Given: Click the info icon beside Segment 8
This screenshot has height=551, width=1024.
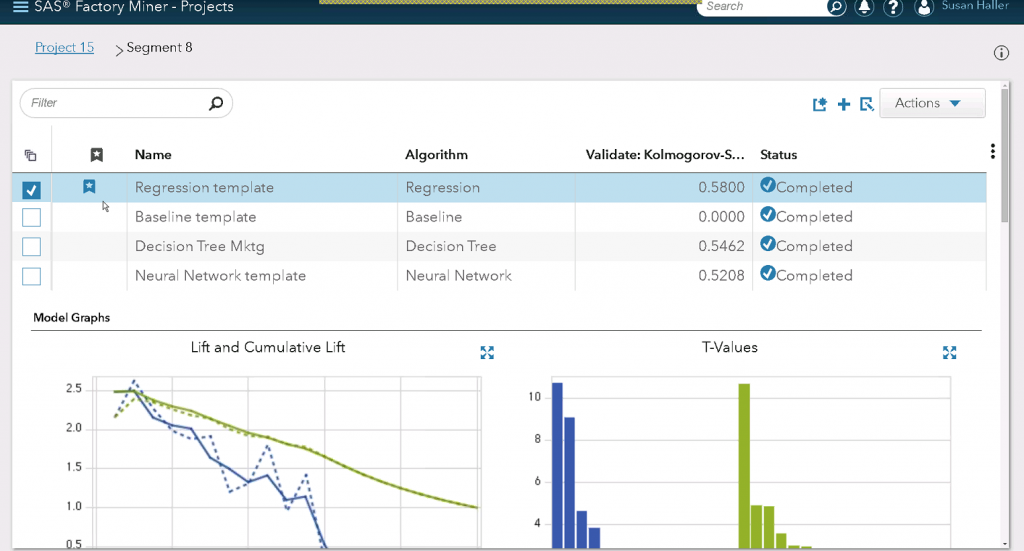Looking at the screenshot, I should click(x=1001, y=53).
